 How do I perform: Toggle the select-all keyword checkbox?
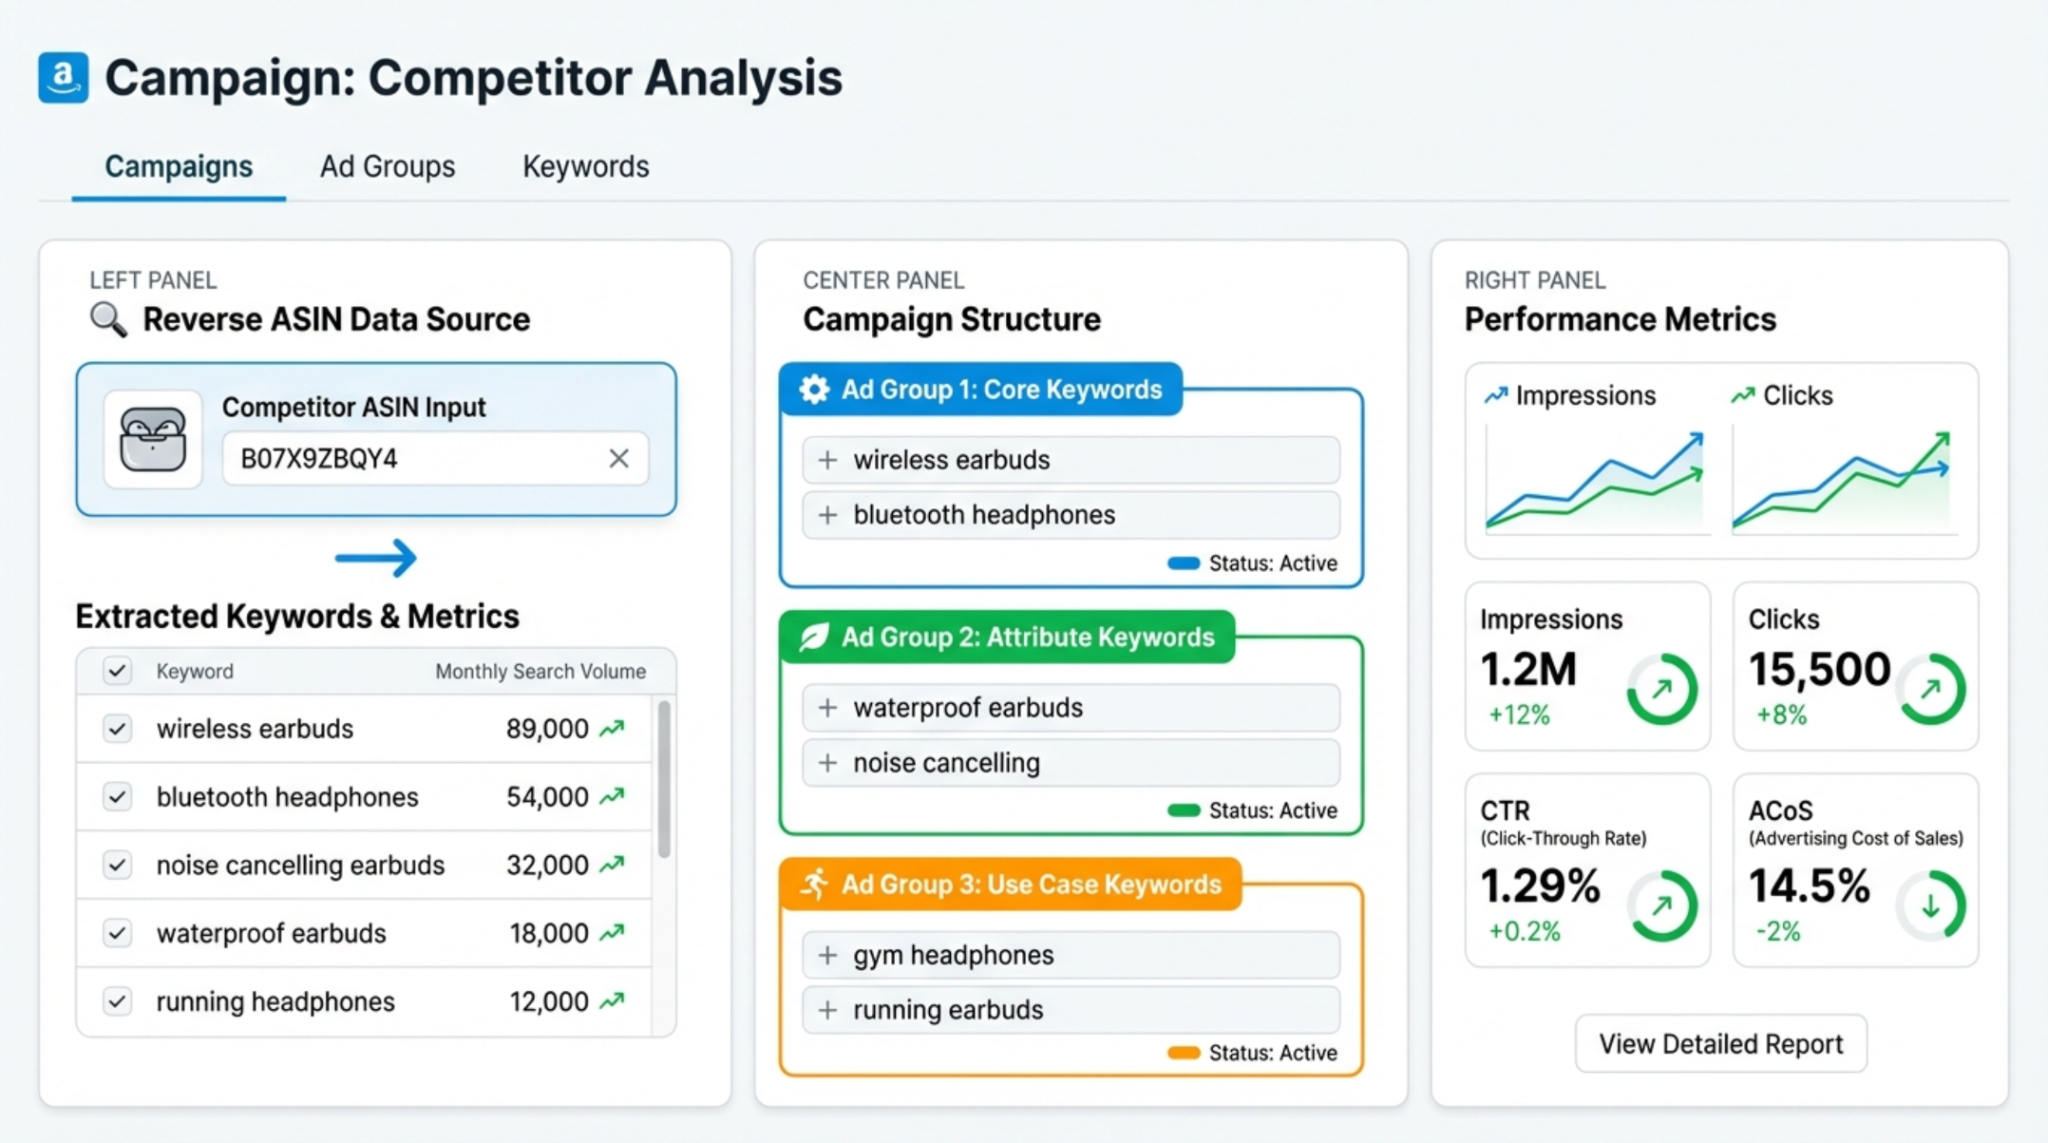click(117, 671)
